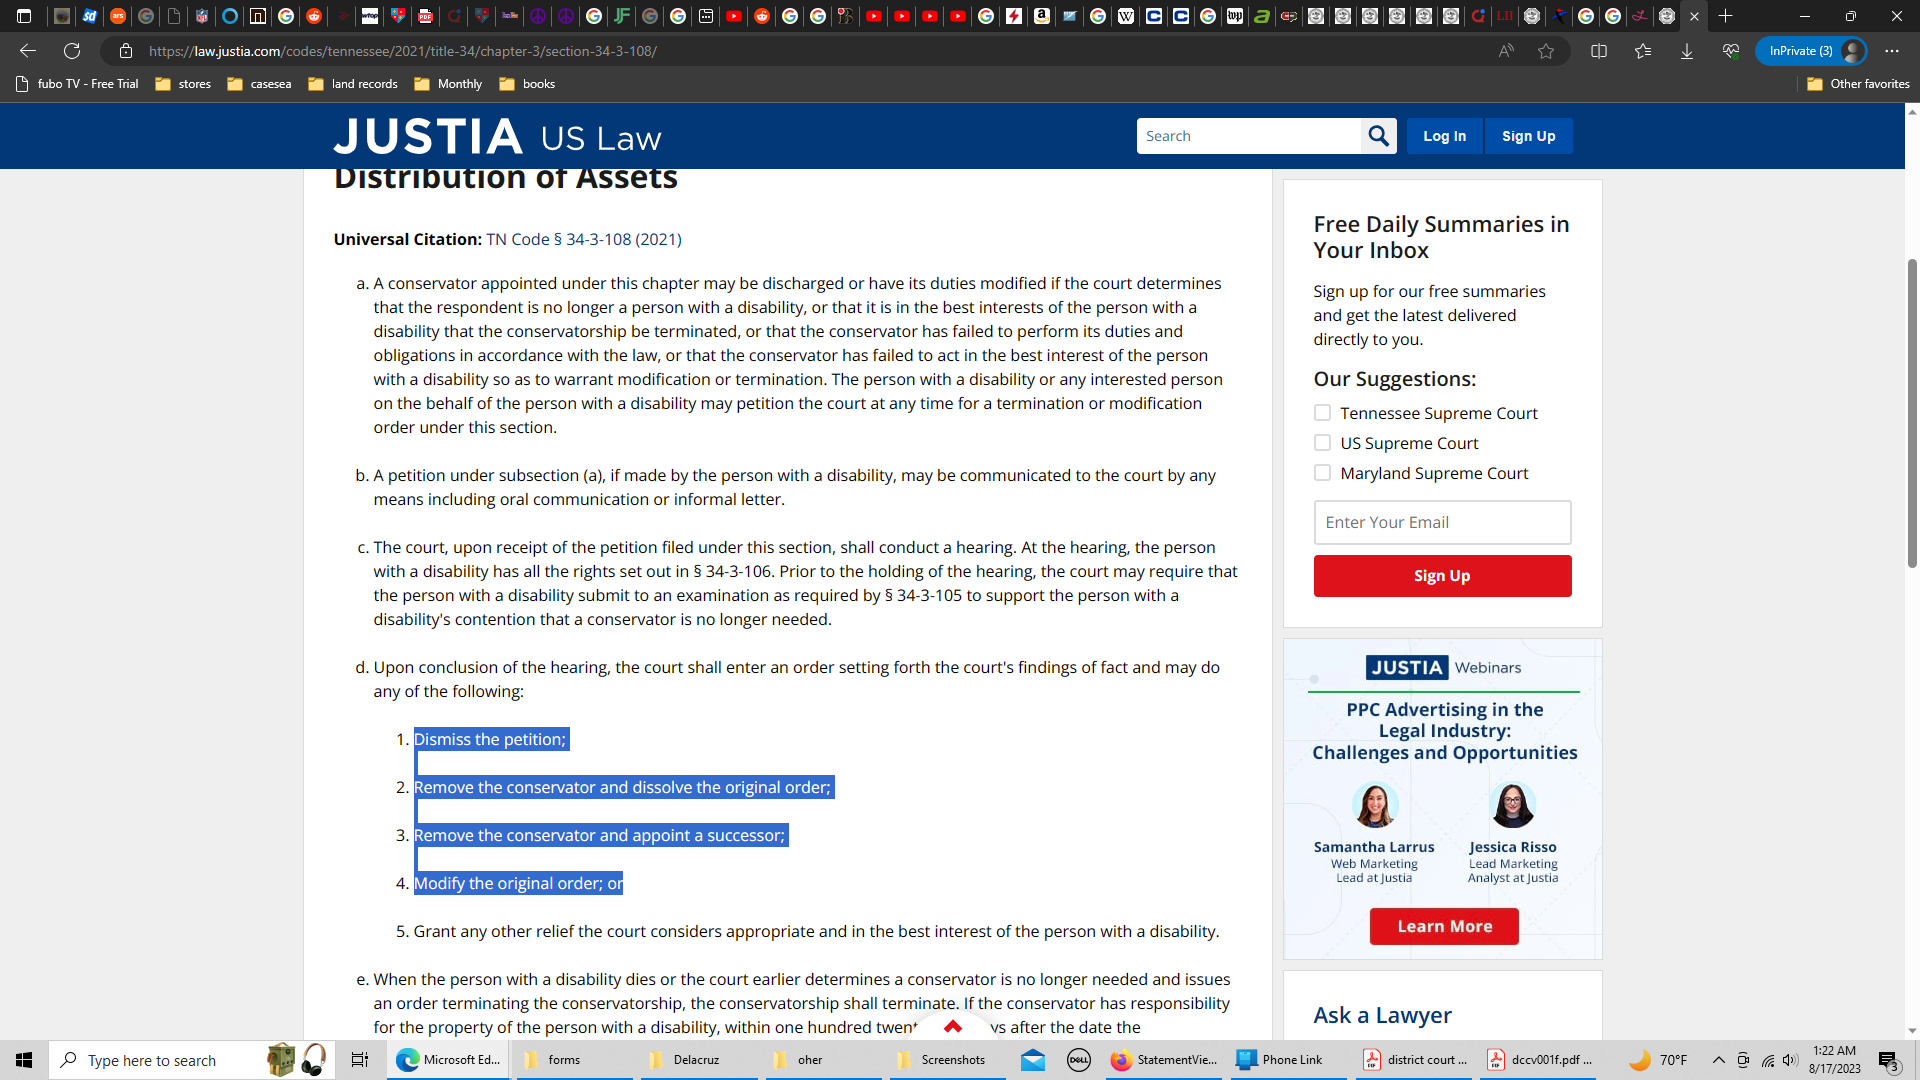Open the Favorites list icon
This screenshot has height=1080, width=1920.
click(1643, 51)
